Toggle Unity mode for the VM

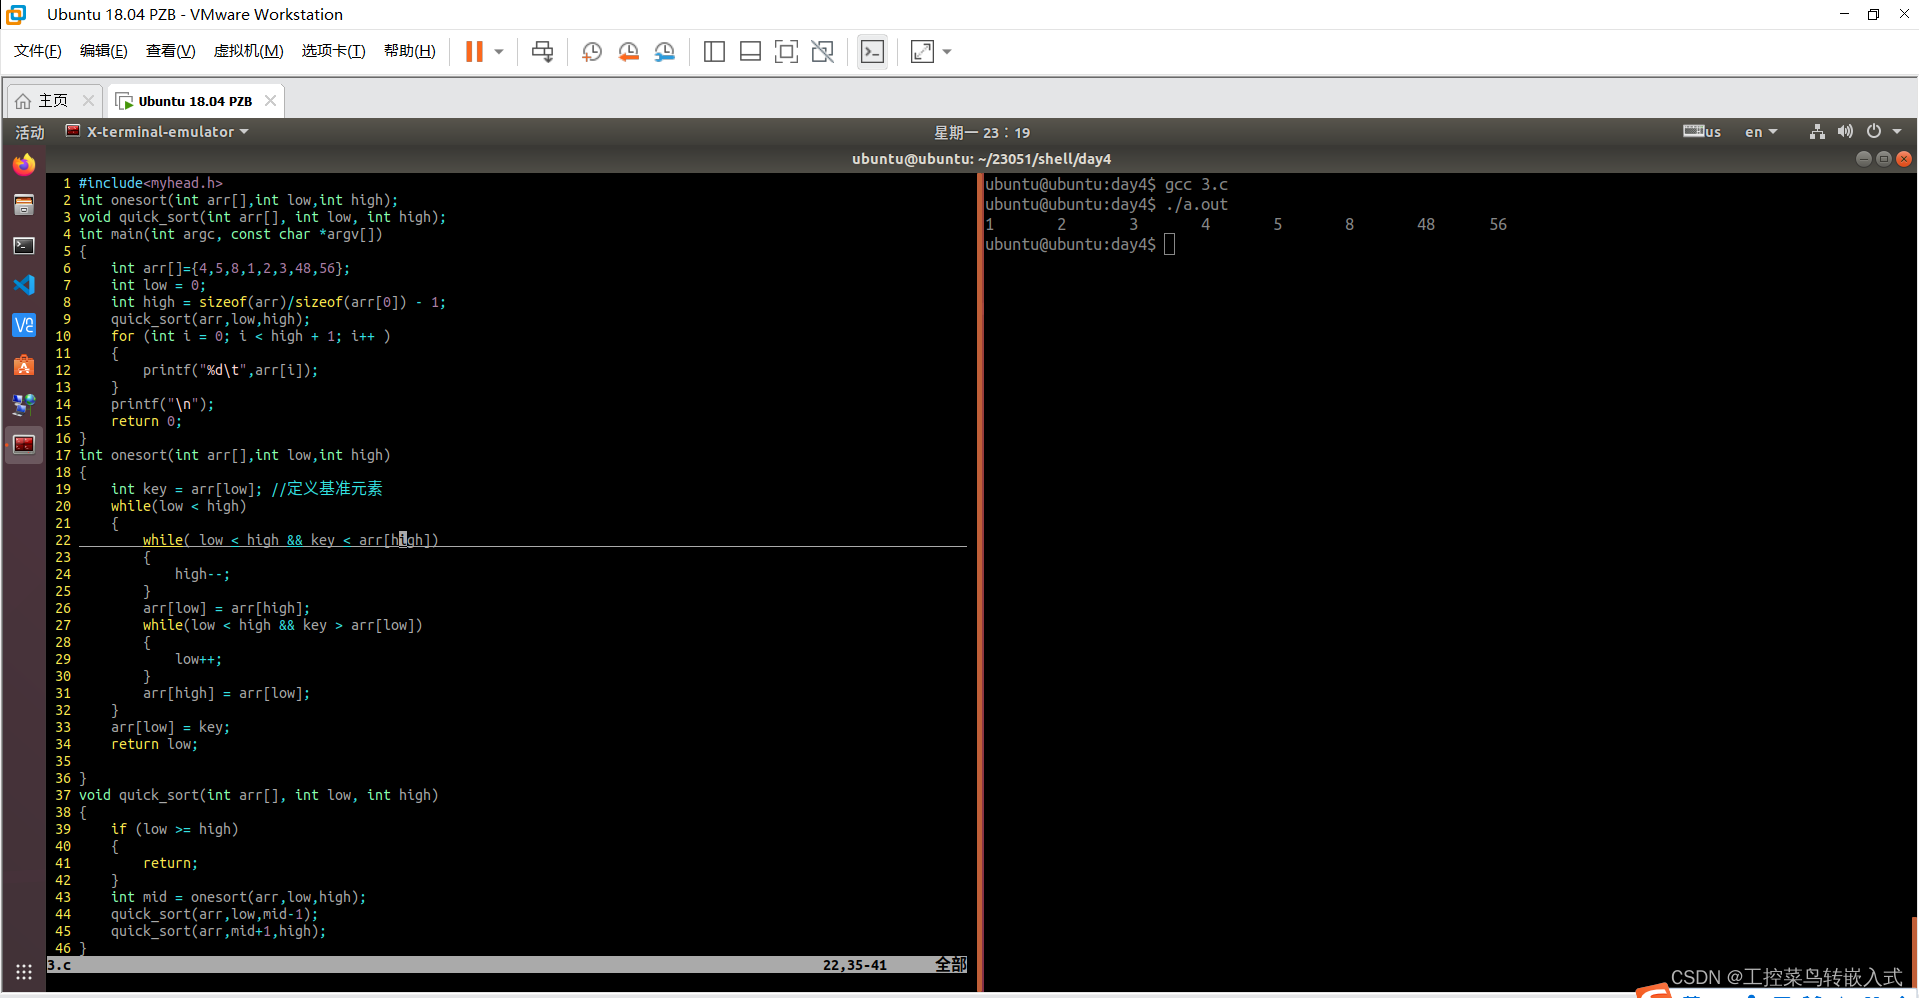point(823,51)
